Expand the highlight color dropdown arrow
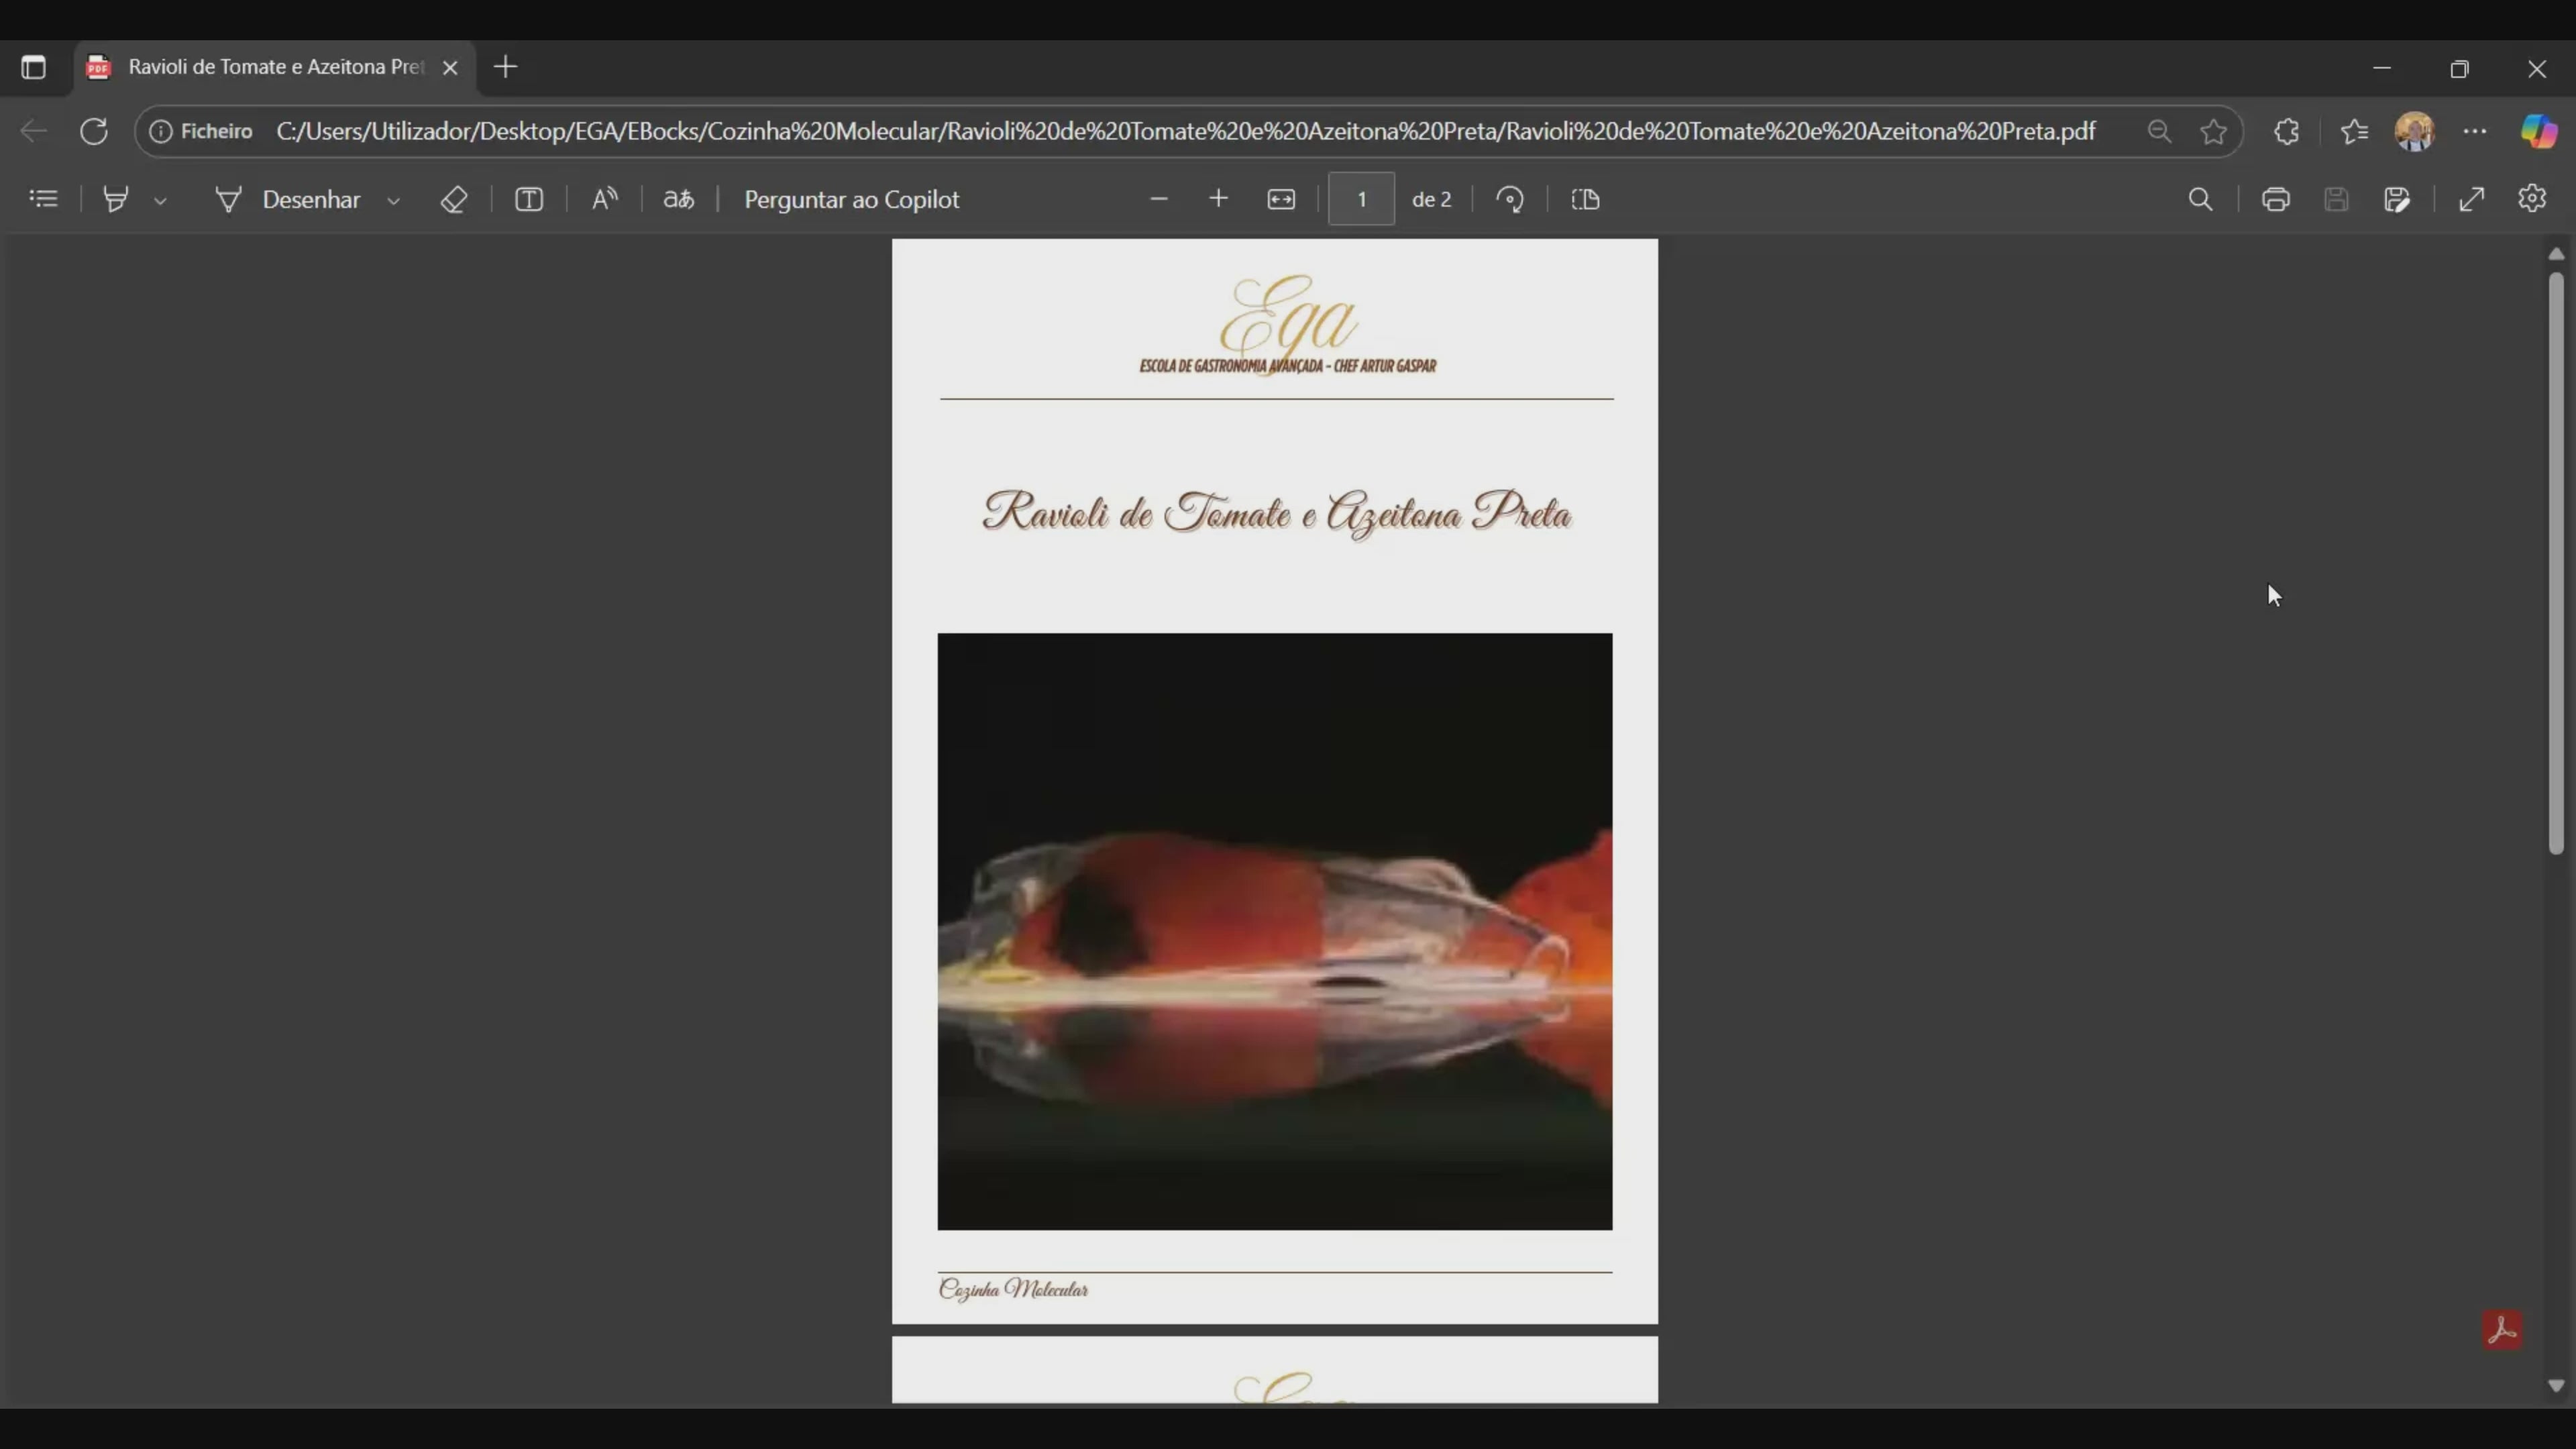The width and height of the screenshot is (2576, 1449). coord(160,200)
